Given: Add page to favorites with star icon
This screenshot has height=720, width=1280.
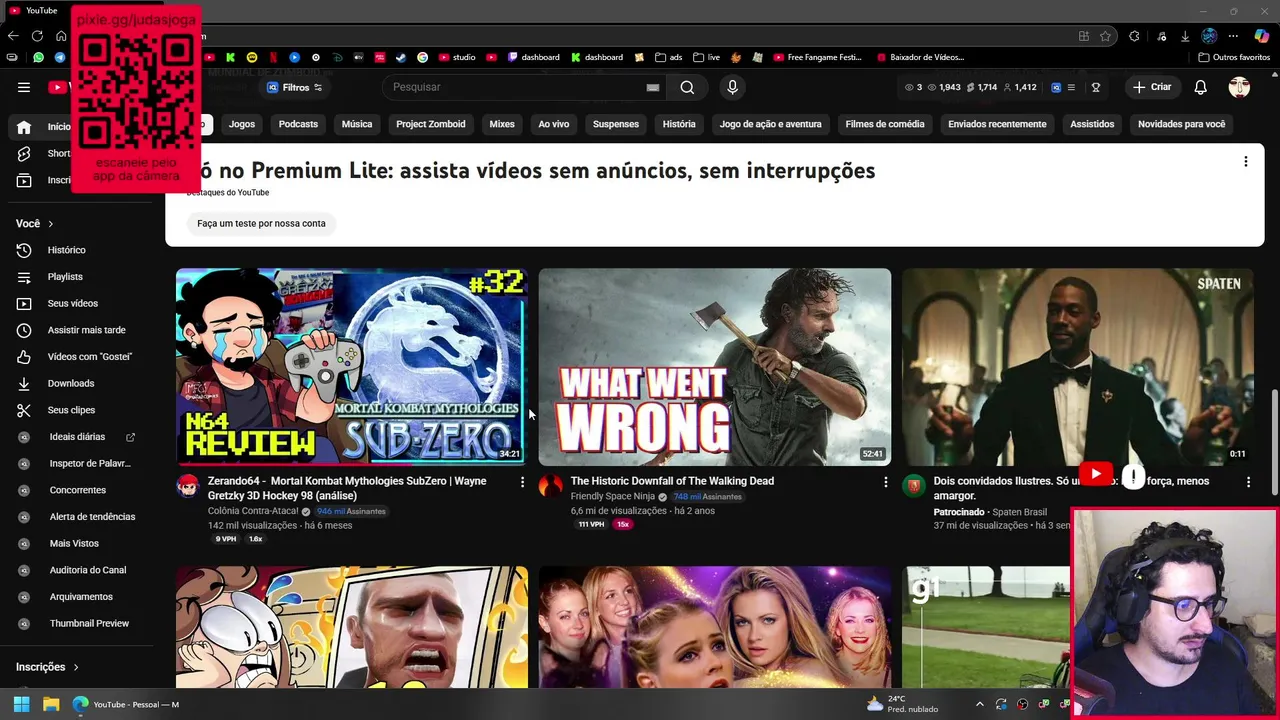Looking at the screenshot, I should [1105, 36].
